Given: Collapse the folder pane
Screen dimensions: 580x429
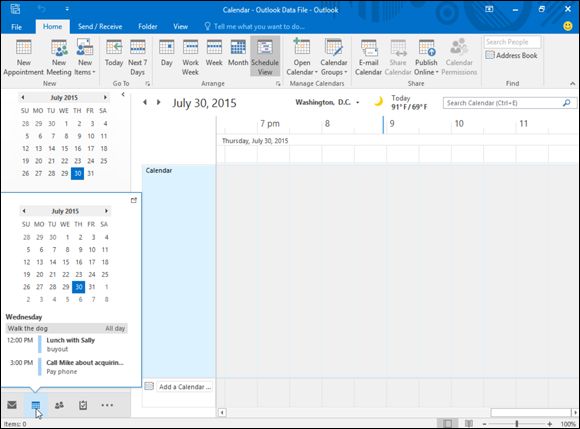Looking at the screenshot, I should [x=123, y=95].
